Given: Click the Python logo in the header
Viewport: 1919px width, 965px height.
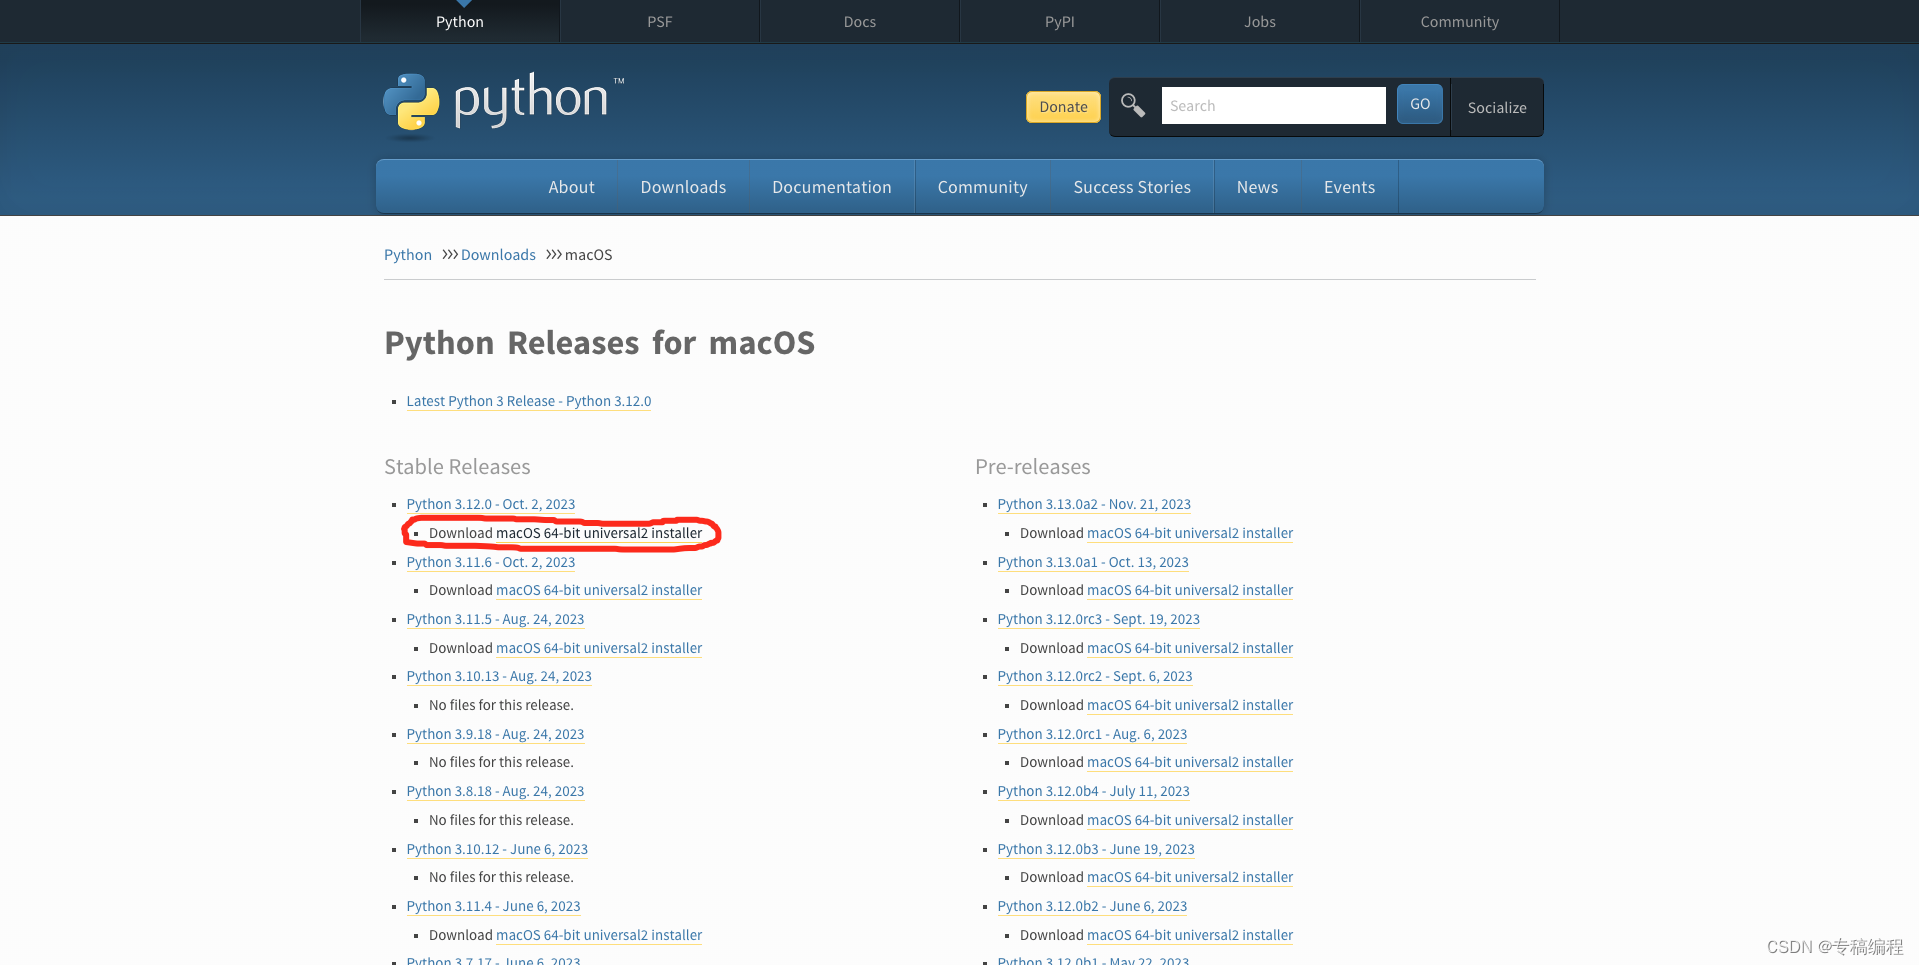Looking at the screenshot, I should coord(503,103).
